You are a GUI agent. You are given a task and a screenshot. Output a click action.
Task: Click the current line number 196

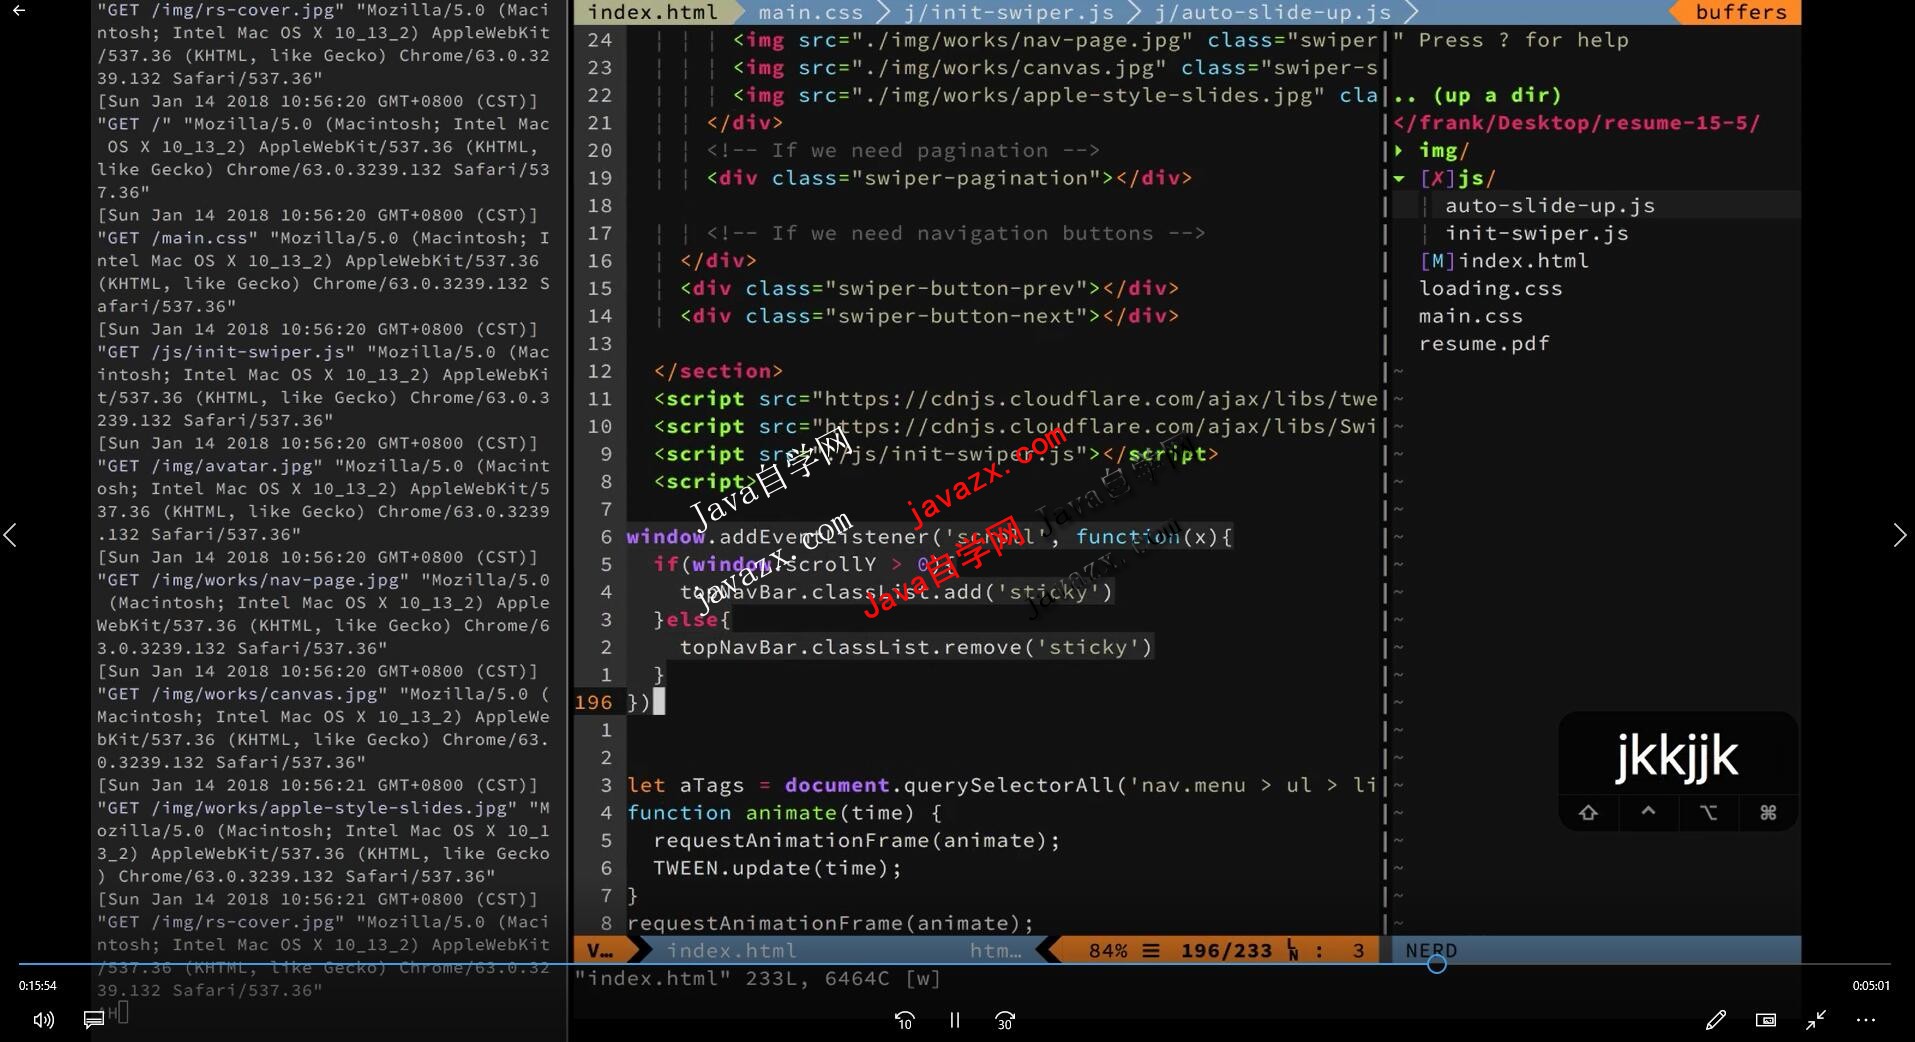tap(593, 702)
